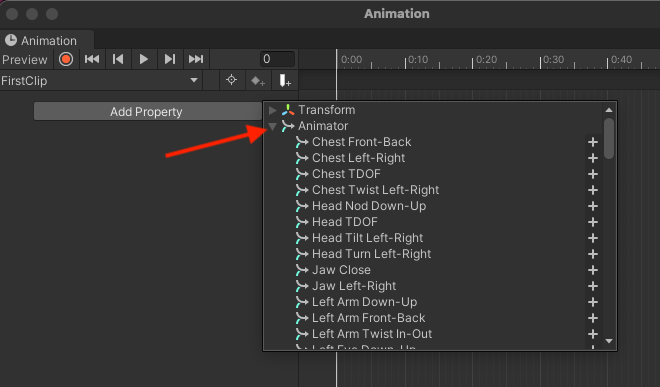Click the Transform label in the property list
This screenshot has width=660, height=387.
[327, 110]
